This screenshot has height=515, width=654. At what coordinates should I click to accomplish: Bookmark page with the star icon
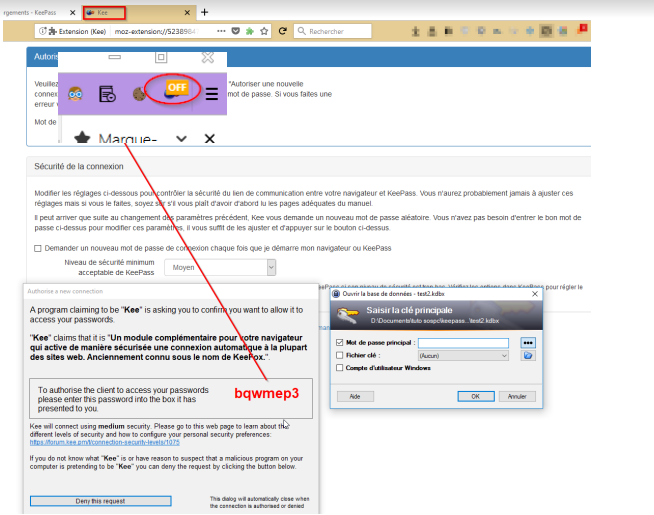coord(251,31)
